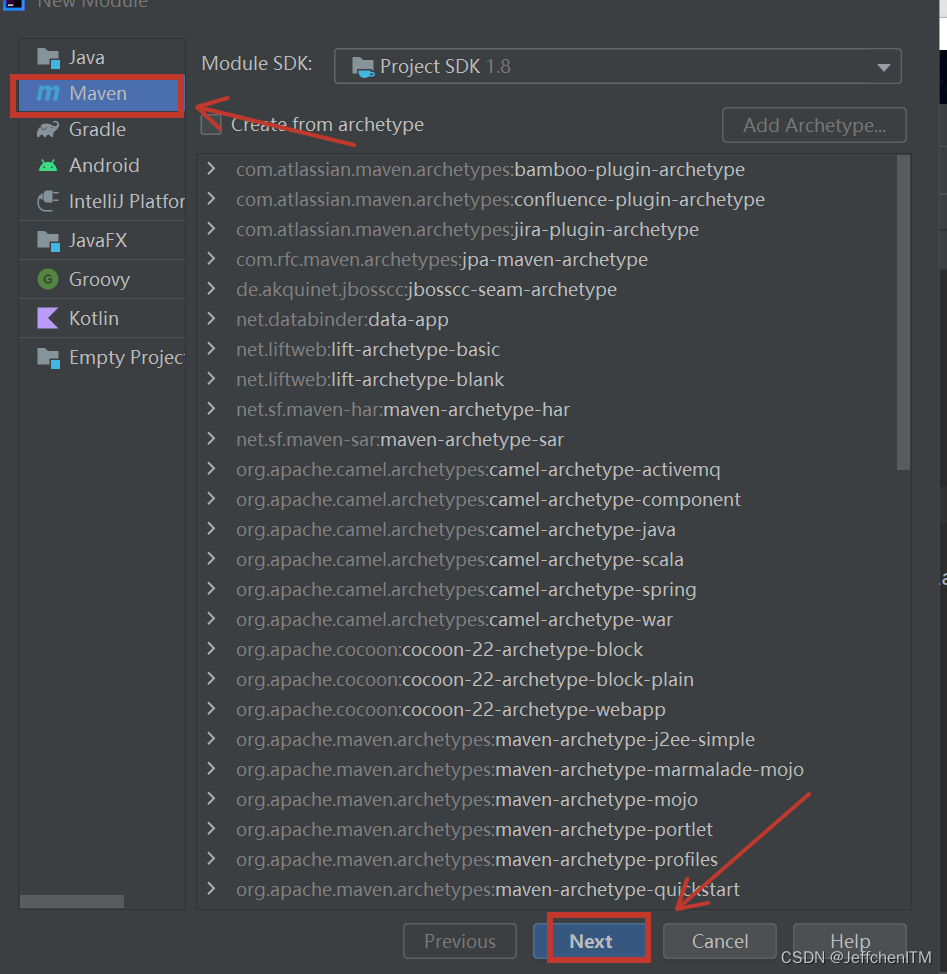Screen dimensions: 947x974
Task: Expand confluence-plugin-archetype entry
Action: pos(211,199)
